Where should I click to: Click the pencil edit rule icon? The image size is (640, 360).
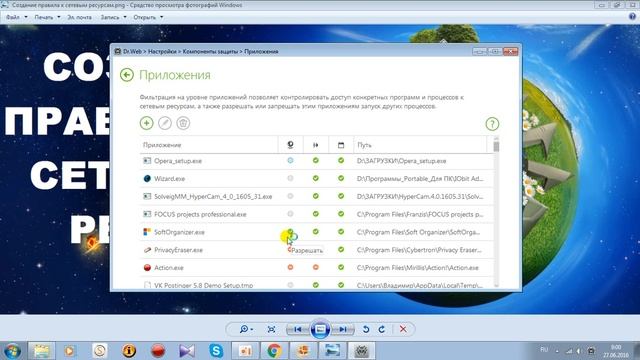point(165,123)
